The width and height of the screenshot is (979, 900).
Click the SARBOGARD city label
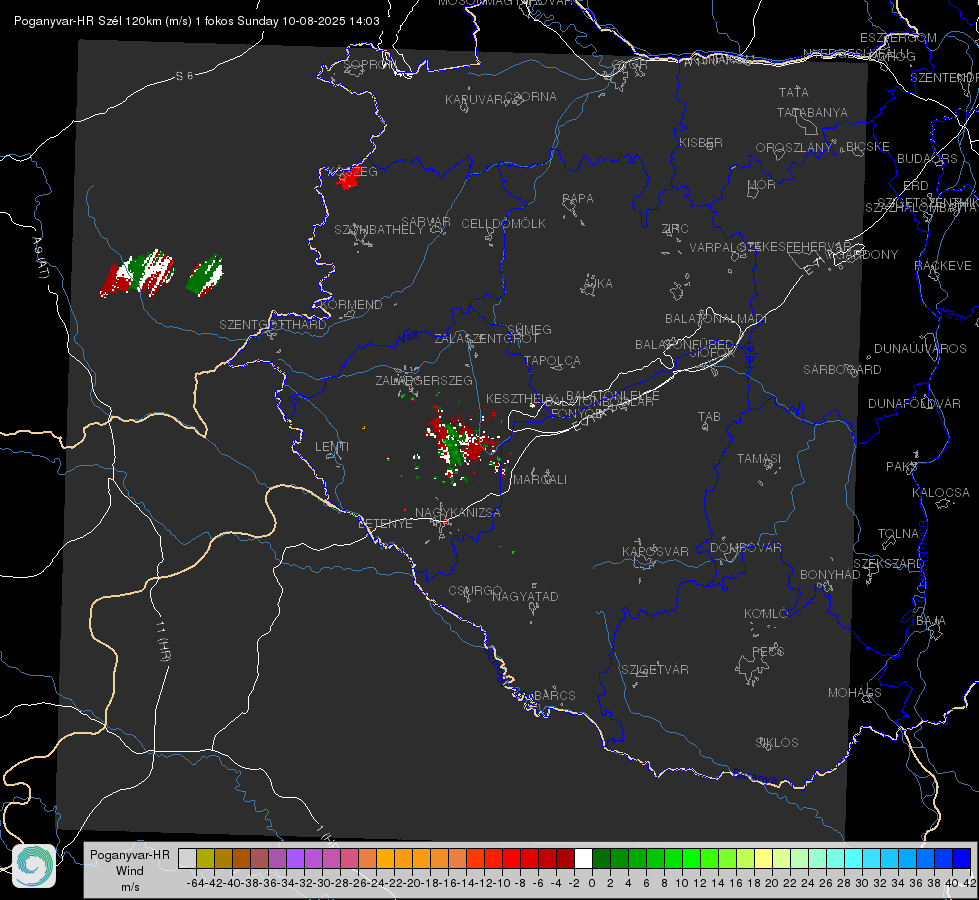[842, 370]
